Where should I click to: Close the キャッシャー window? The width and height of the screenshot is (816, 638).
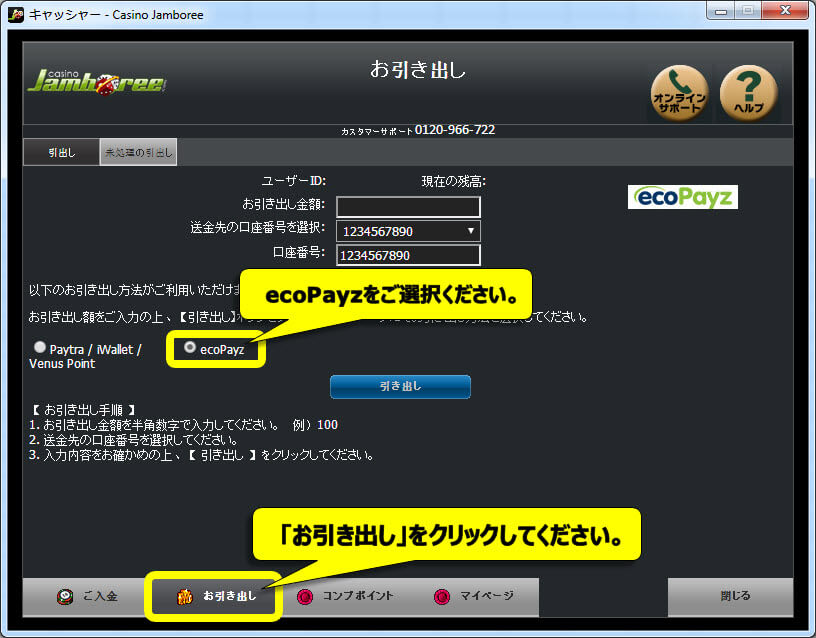tap(785, 11)
